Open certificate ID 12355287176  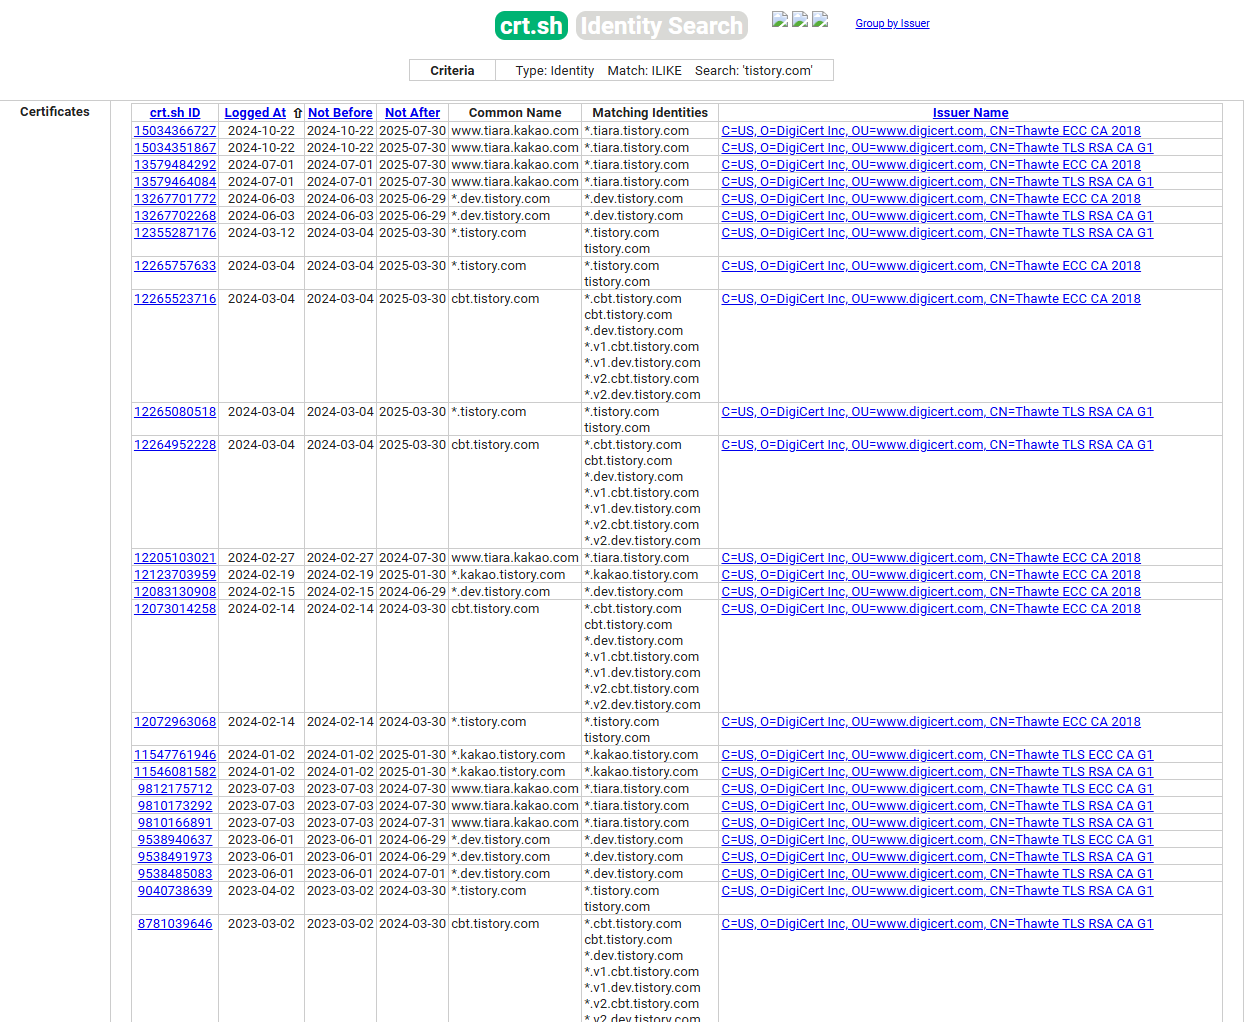[x=175, y=233]
